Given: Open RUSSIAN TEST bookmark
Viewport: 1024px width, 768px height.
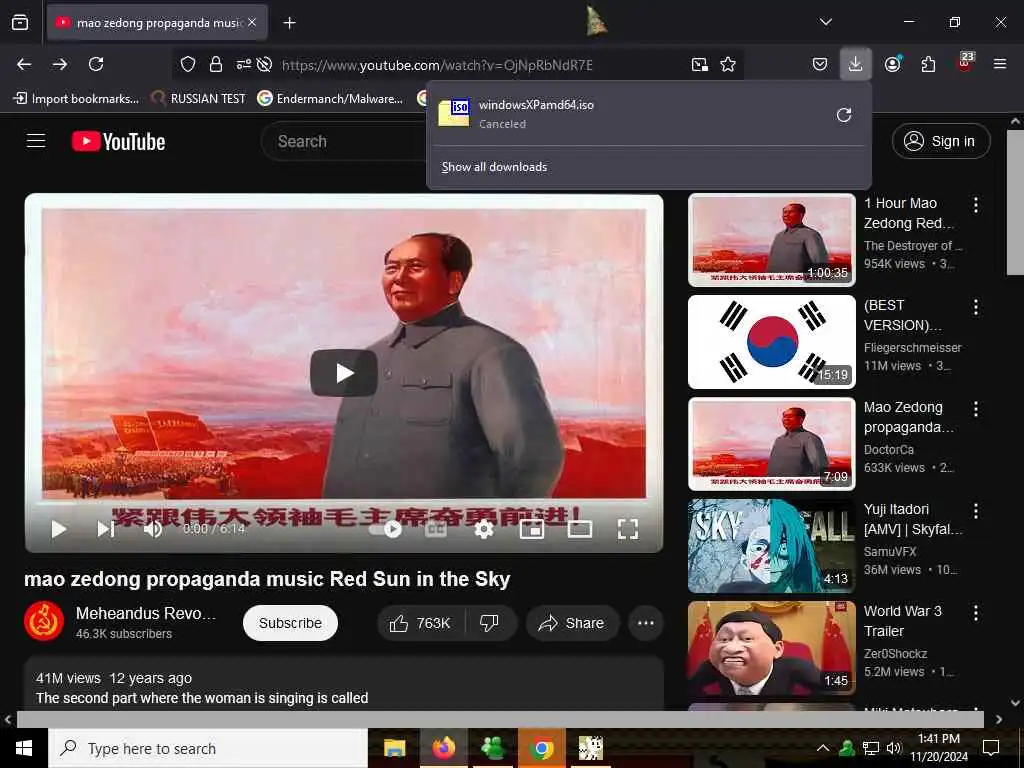Looking at the screenshot, I should 198,99.
